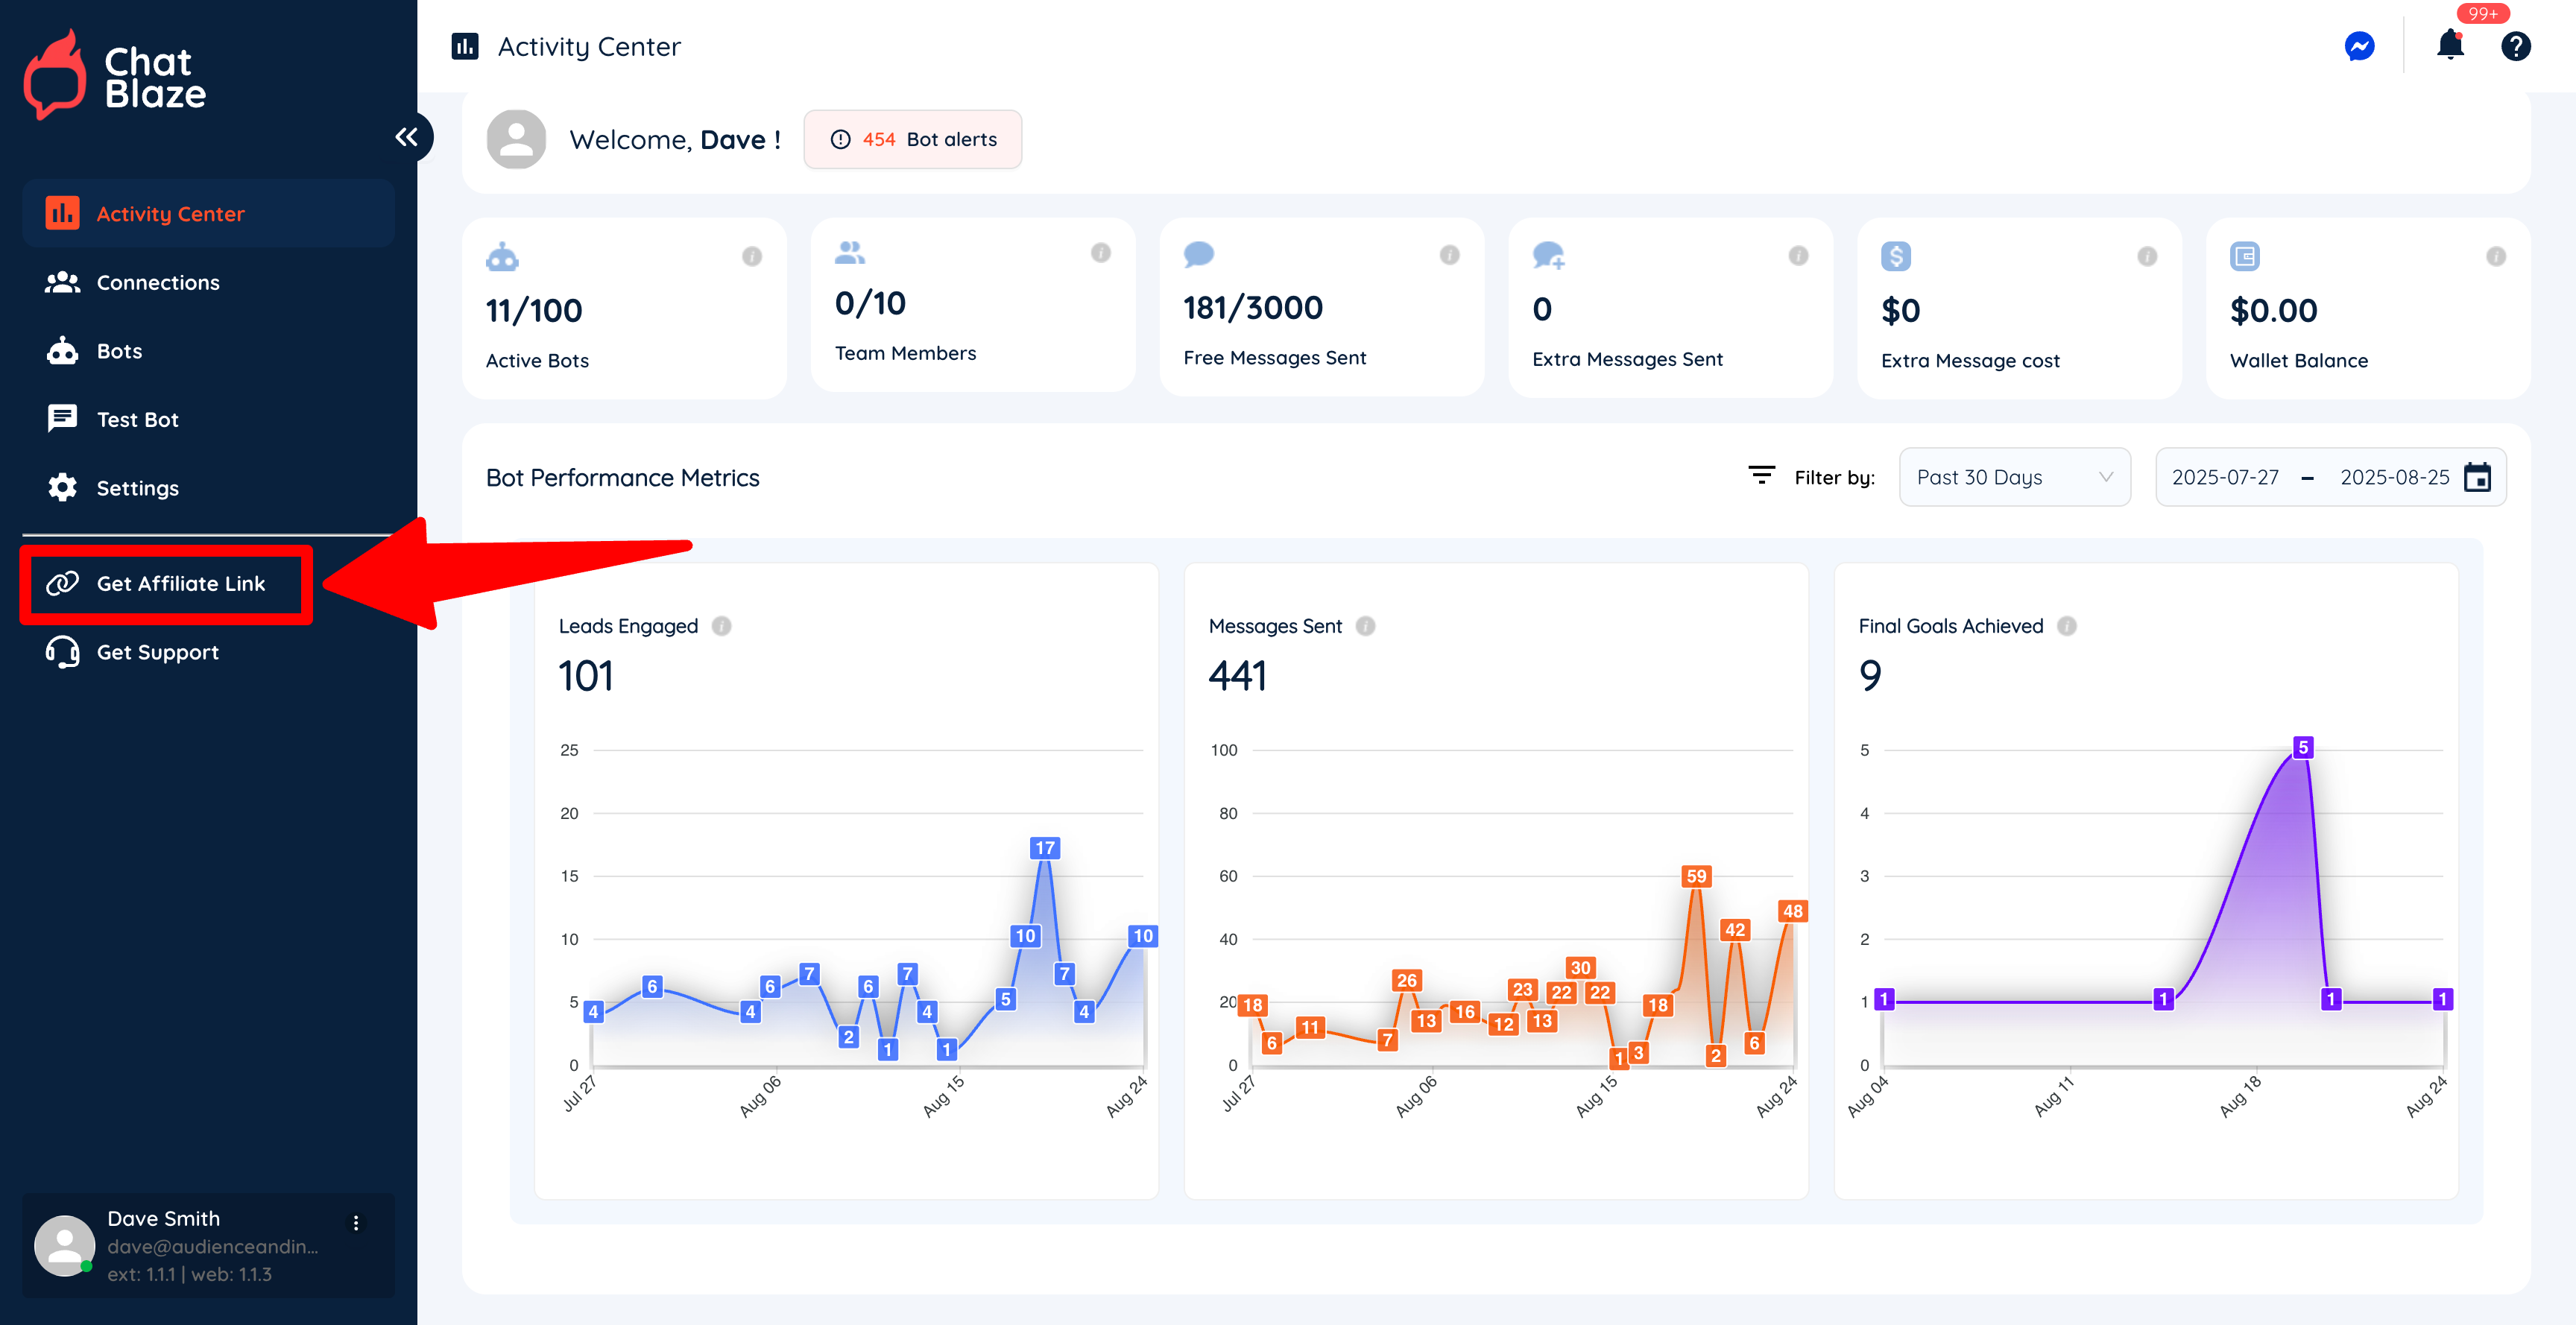The height and width of the screenshot is (1325, 2576).
Task: Open the Messenger icon in header
Action: coord(2359,46)
